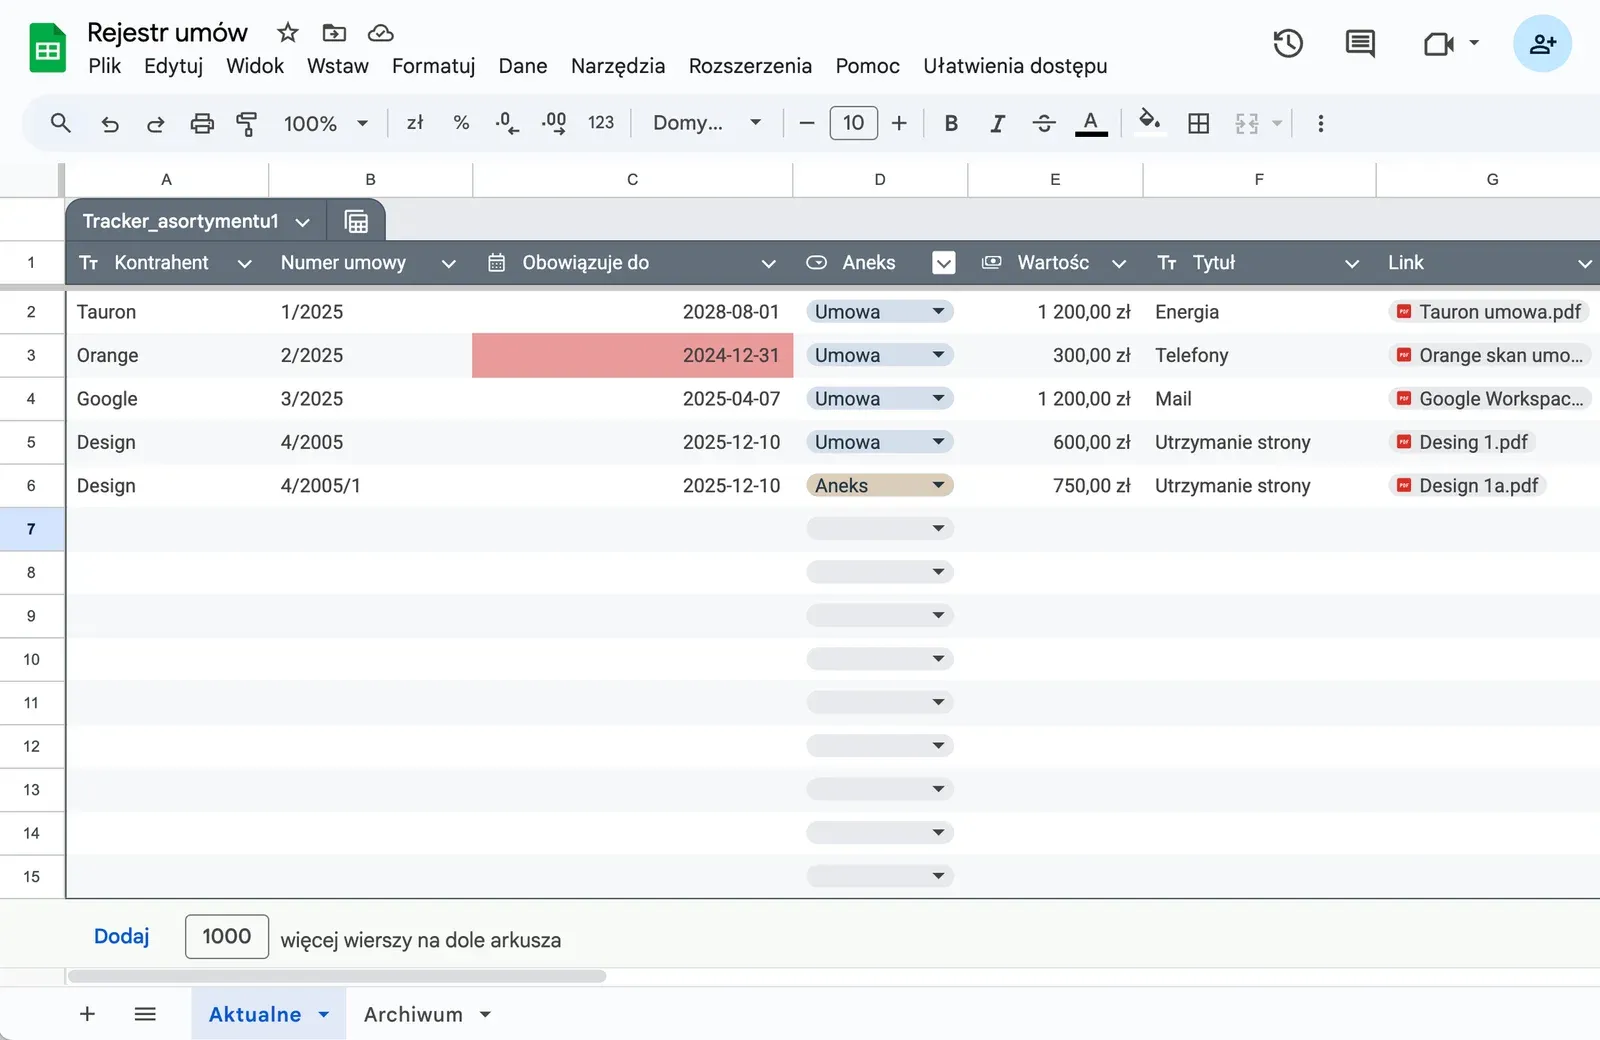Open text color picker
1600x1040 pixels.
(1091, 123)
